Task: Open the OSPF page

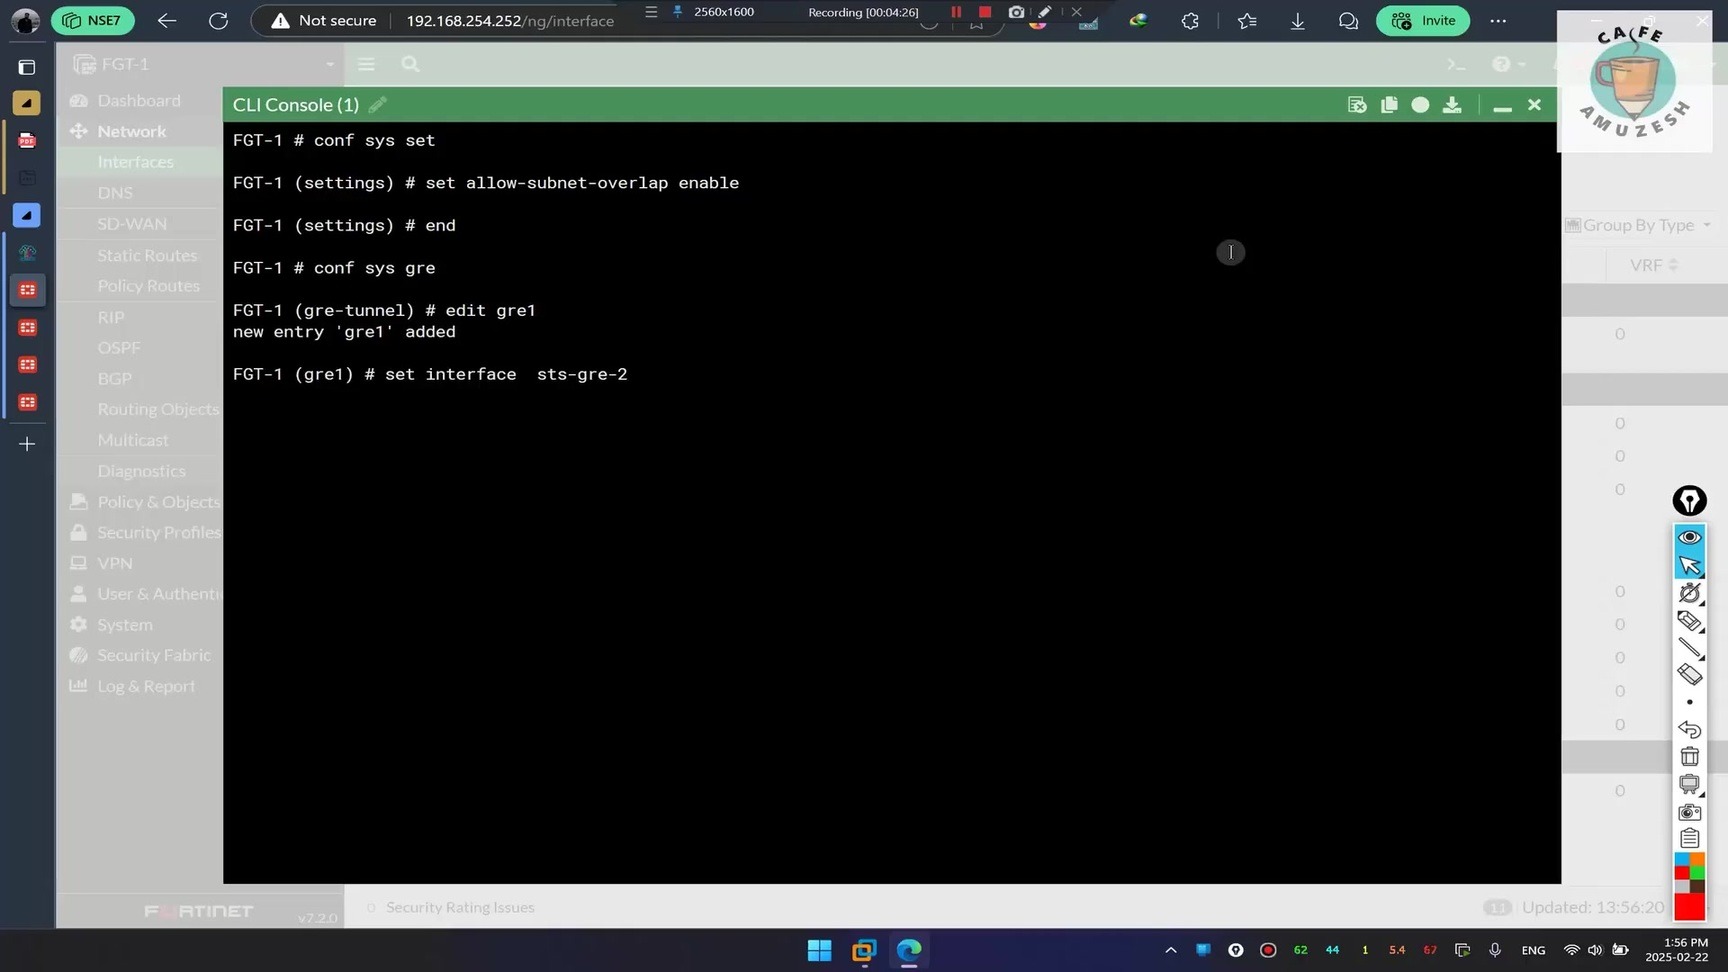Action: 119,348
